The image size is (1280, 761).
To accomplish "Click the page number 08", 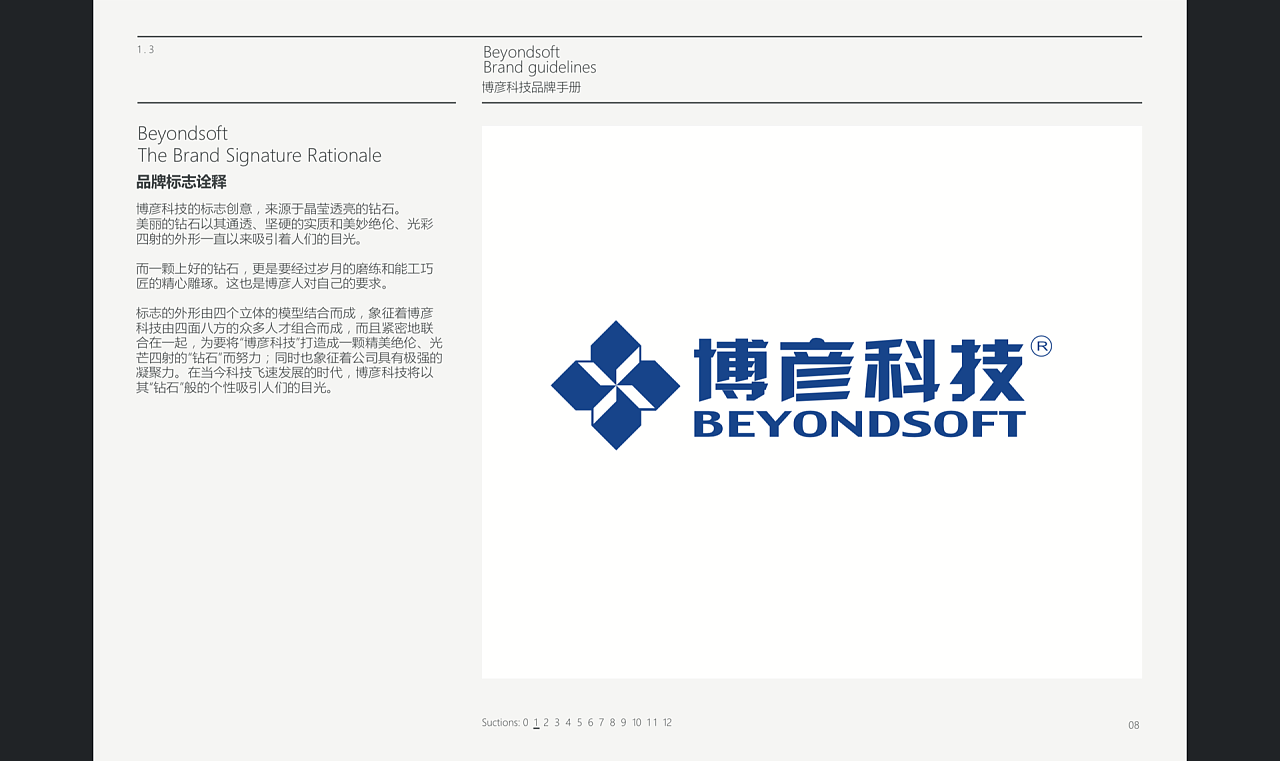I will click(x=1134, y=725).
